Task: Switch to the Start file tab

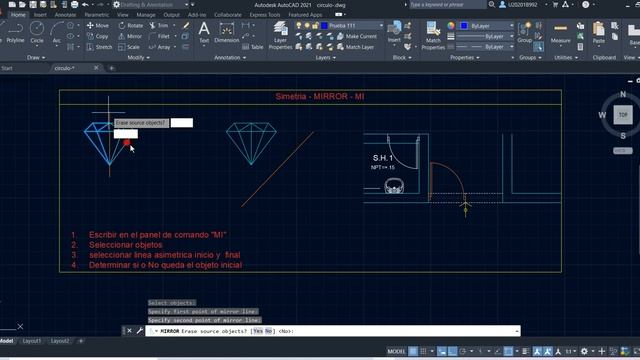Action: (x=7, y=68)
